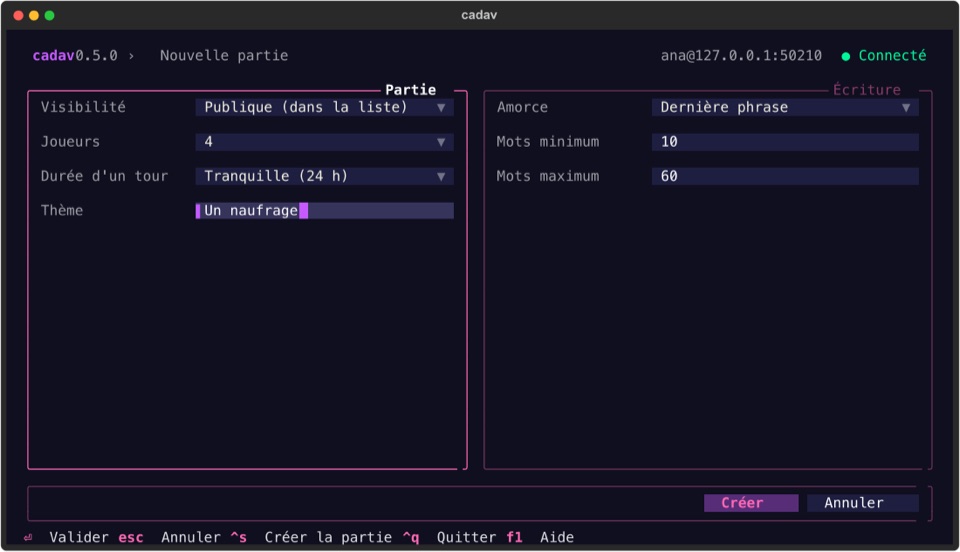The height and width of the screenshot is (552, 960).
Task: Click the yellow minimize window button
Action: (x=34, y=15)
